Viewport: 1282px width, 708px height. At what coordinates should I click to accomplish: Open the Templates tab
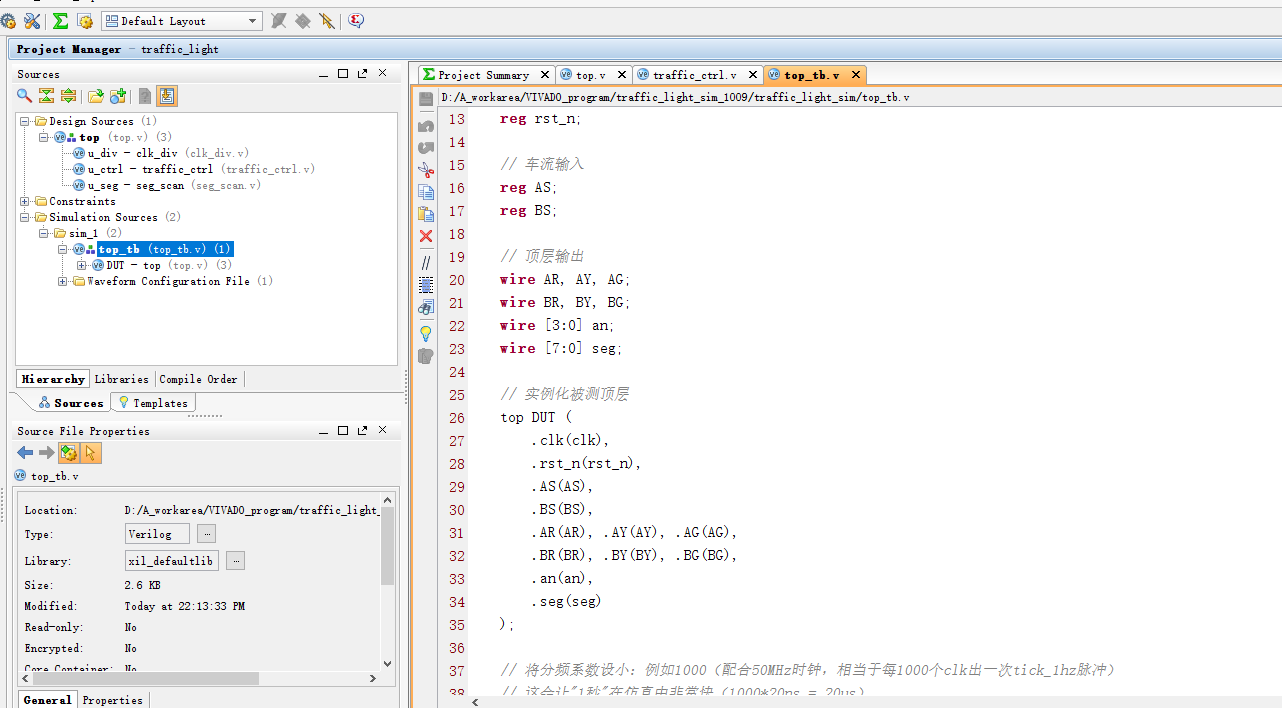(x=153, y=403)
